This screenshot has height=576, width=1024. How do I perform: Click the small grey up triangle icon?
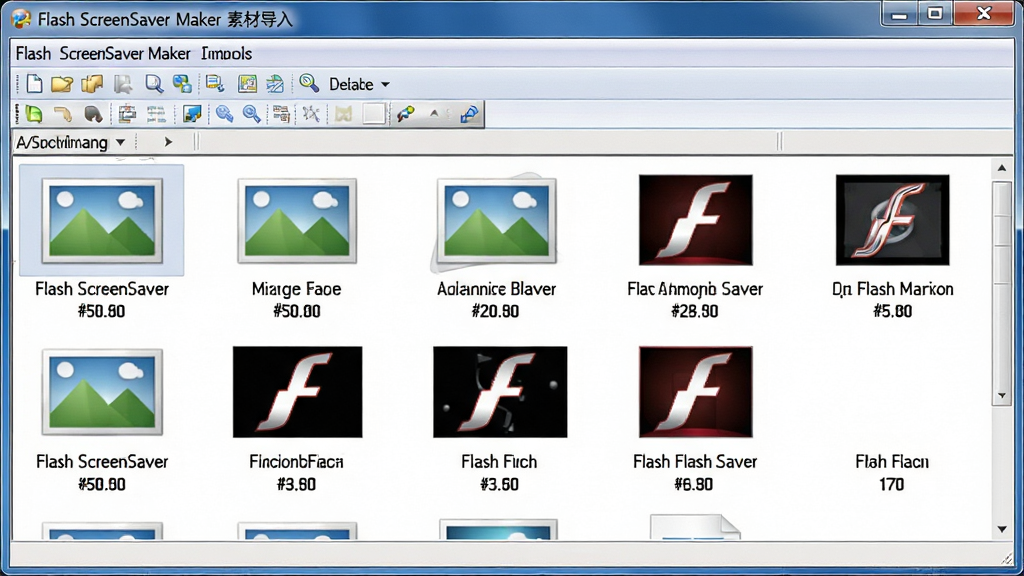click(434, 114)
